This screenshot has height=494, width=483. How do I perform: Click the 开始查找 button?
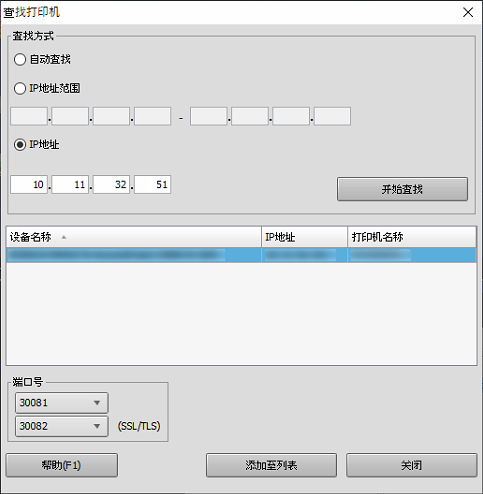coord(402,189)
